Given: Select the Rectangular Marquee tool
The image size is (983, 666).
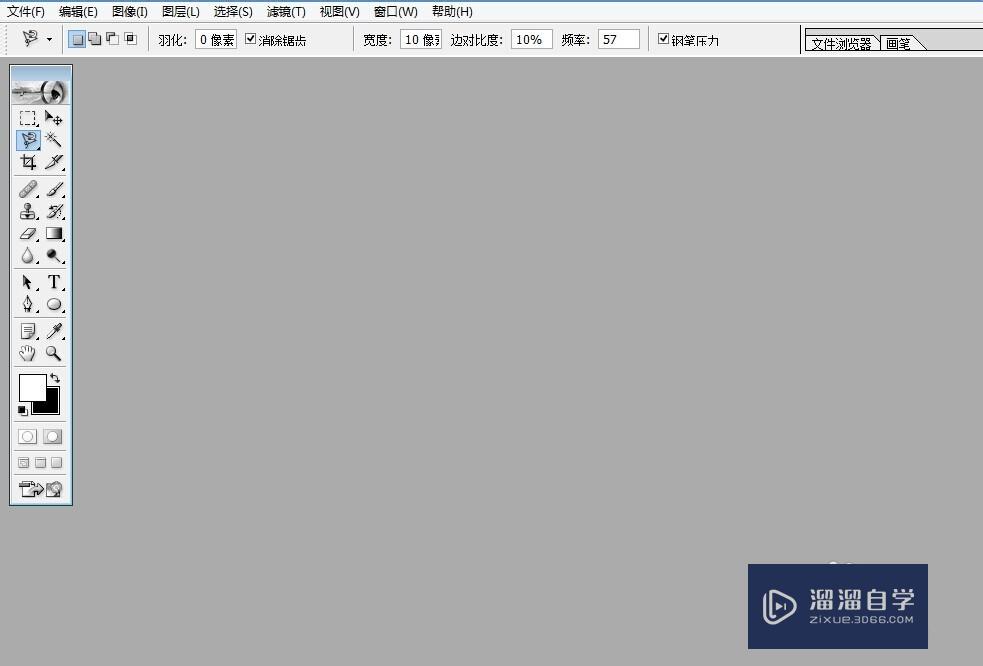Looking at the screenshot, I should point(28,118).
